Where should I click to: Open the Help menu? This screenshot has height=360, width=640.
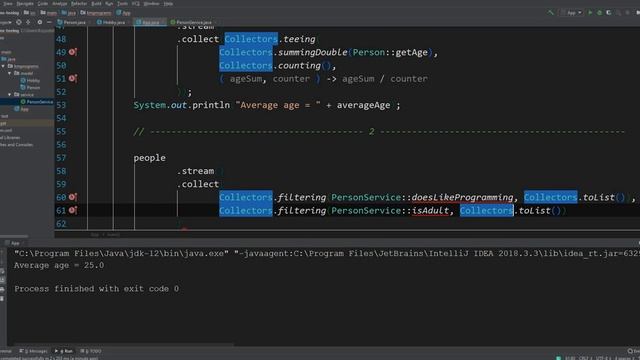[x=168, y=4]
